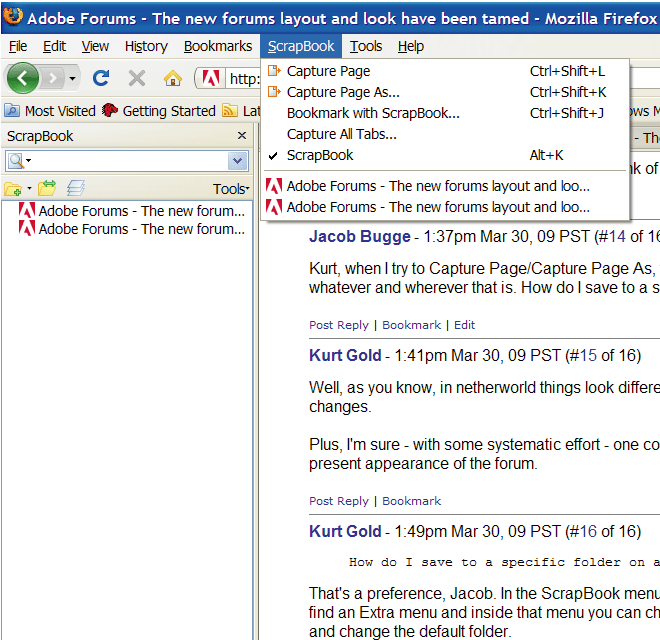Open the Edit menu
The height and width of the screenshot is (640, 660).
[x=54, y=46]
